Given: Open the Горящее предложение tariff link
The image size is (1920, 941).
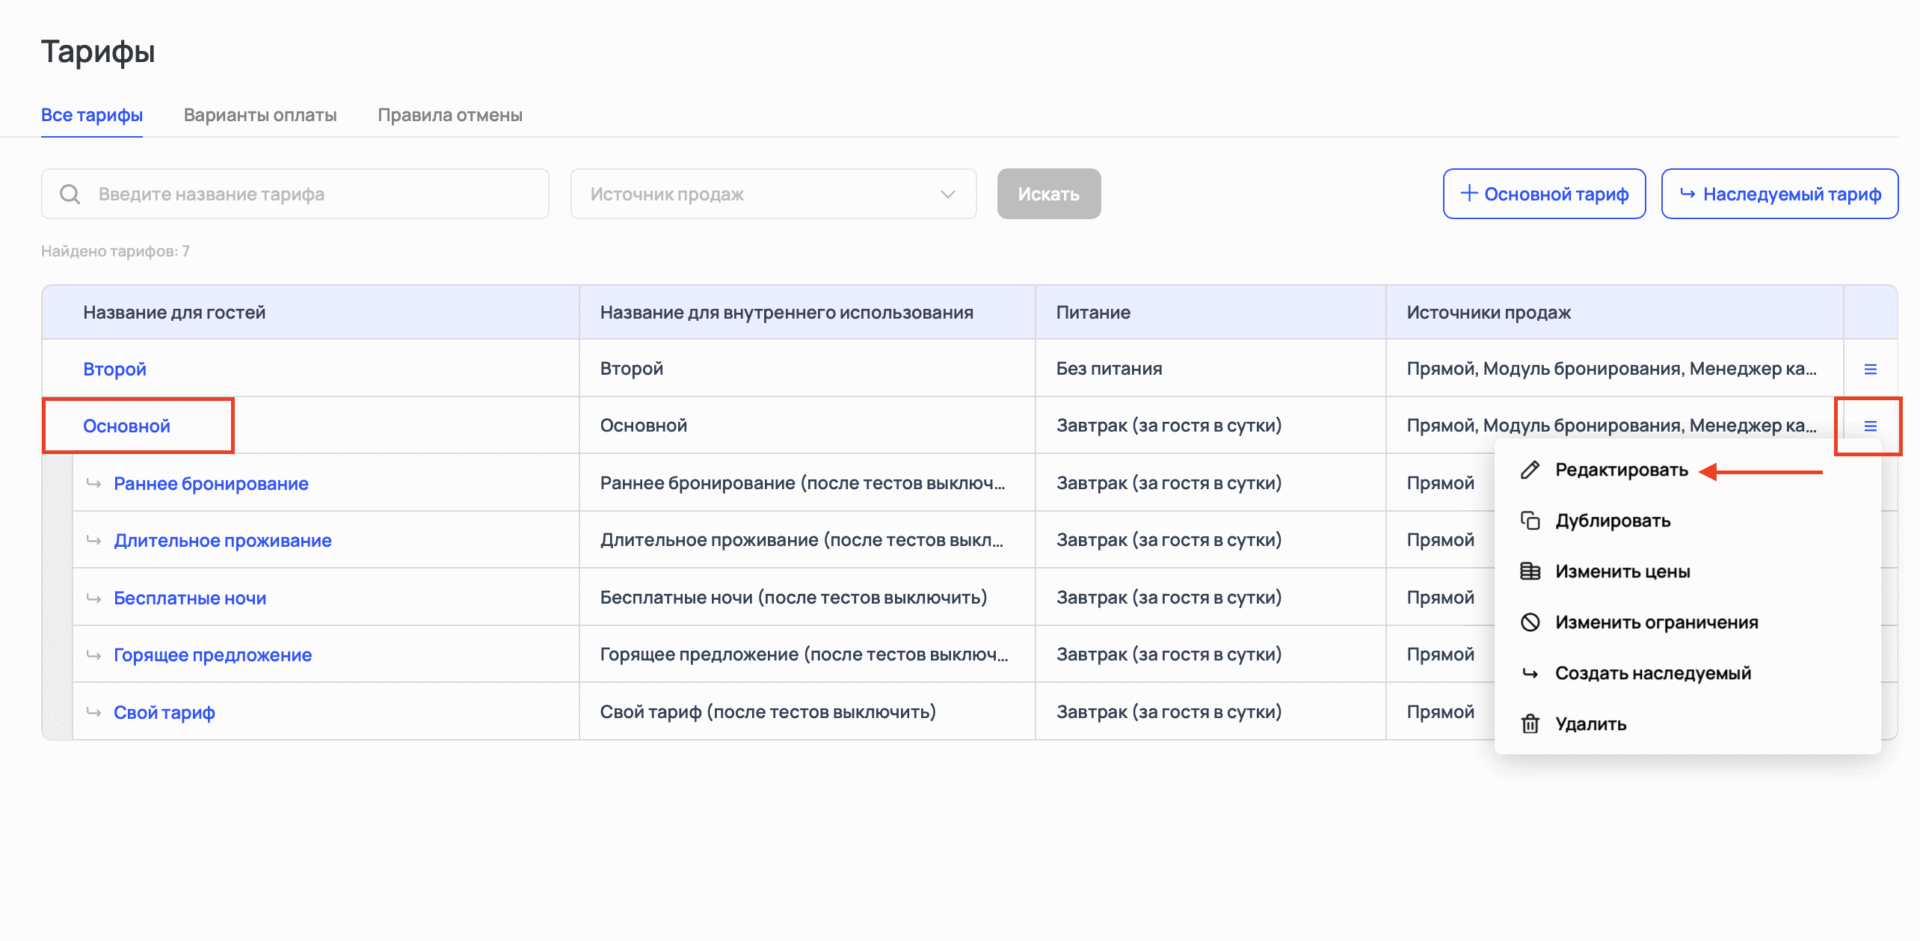Looking at the screenshot, I should coord(213,655).
